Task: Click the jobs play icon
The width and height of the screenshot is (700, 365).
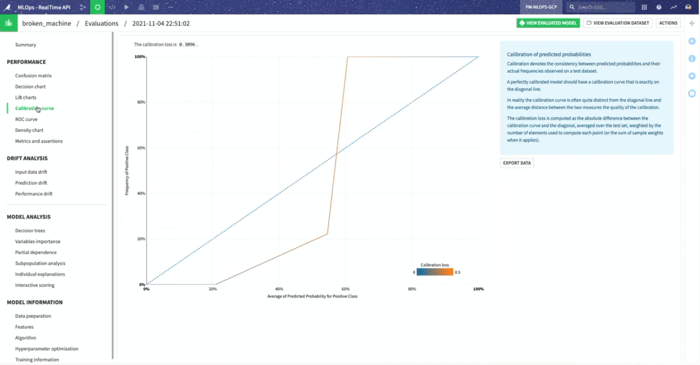Action: point(126,7)
